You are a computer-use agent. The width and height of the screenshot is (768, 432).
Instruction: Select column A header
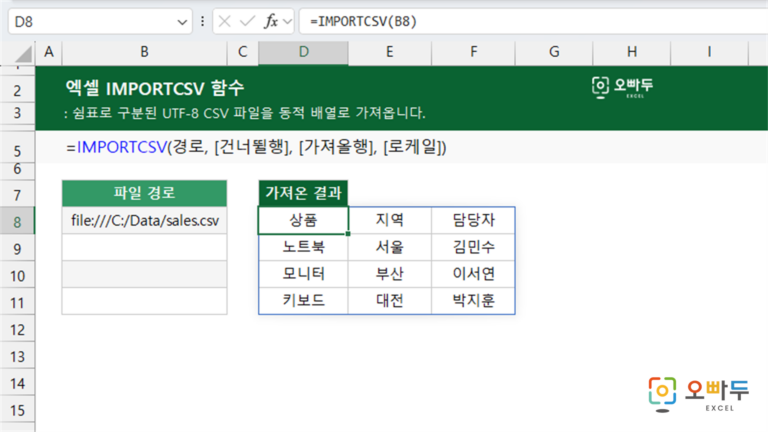click(48, 52)
